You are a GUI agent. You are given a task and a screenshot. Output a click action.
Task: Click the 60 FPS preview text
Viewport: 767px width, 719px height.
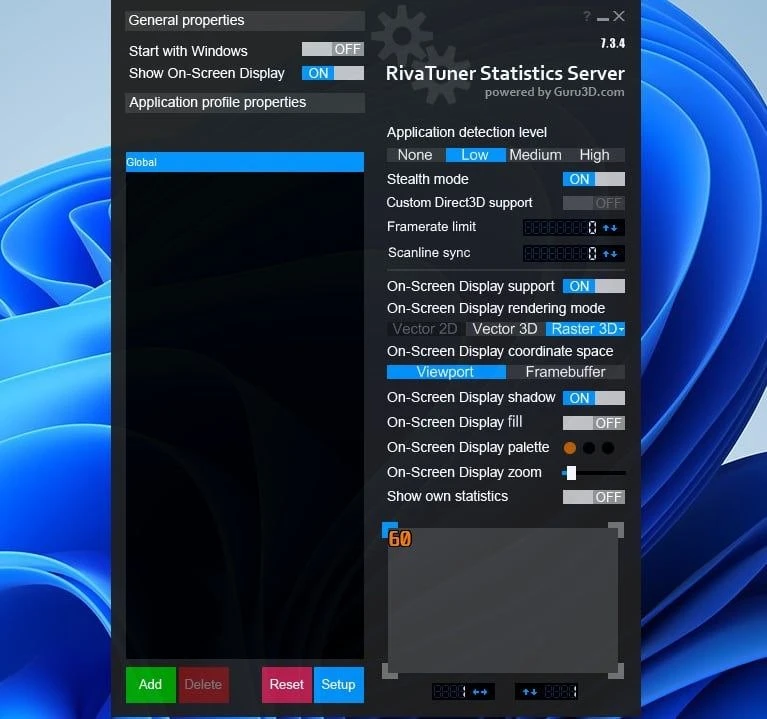click(x=400, y=539)
